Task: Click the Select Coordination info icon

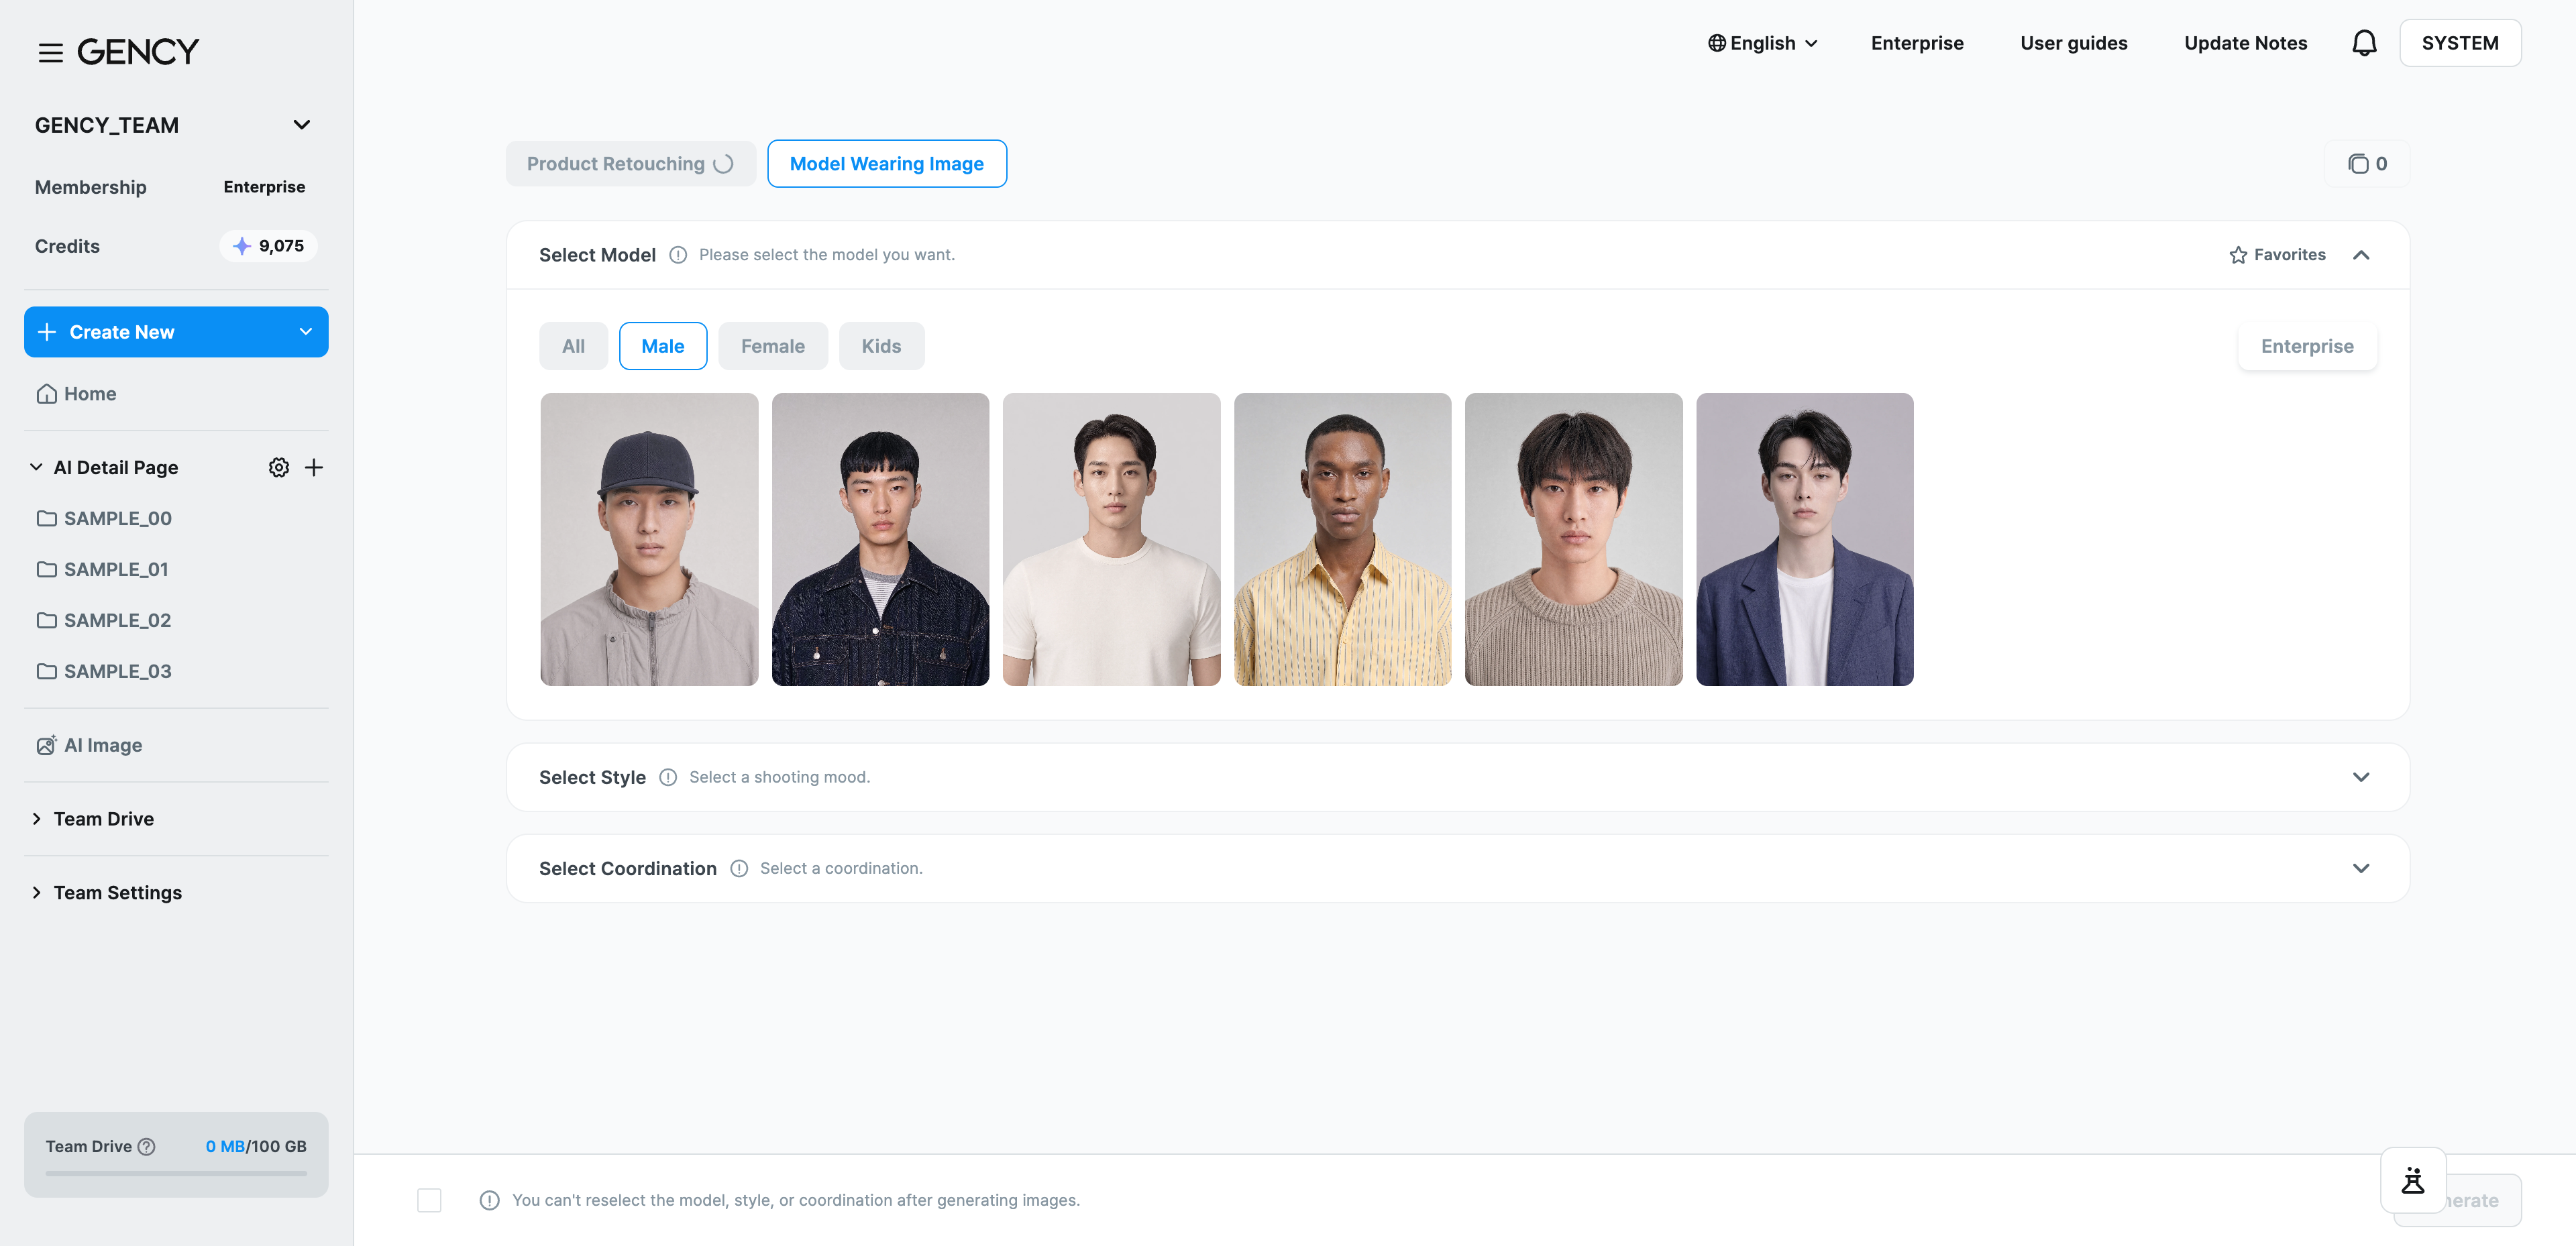Action: pyautogui.click(x=739, y=868)
